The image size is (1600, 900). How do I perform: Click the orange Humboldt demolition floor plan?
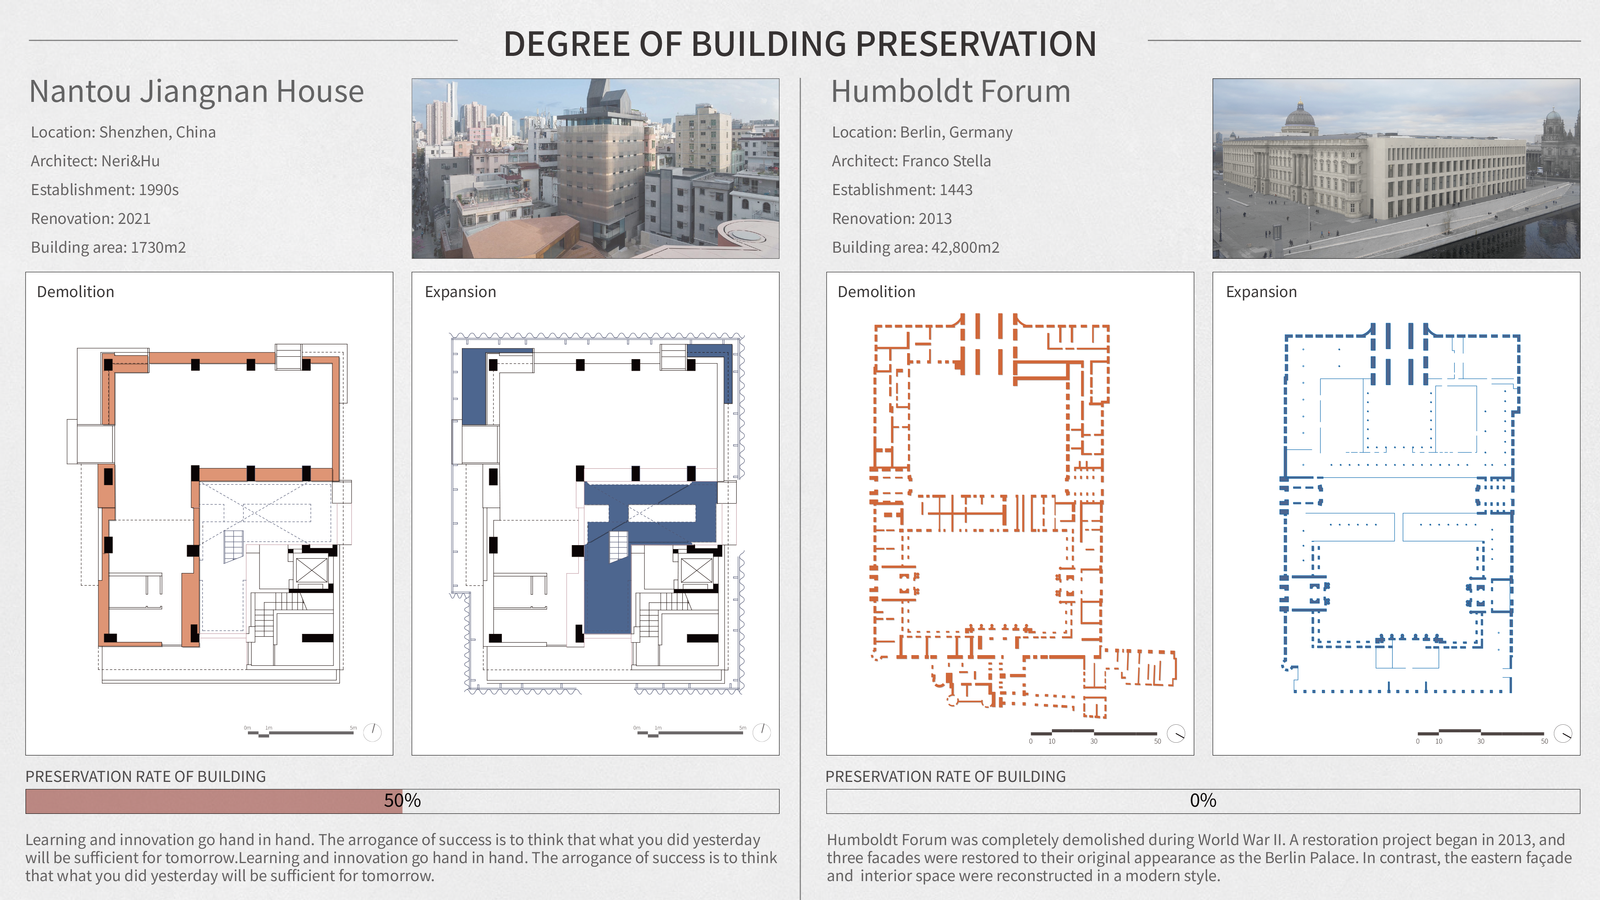point(1022,515)
